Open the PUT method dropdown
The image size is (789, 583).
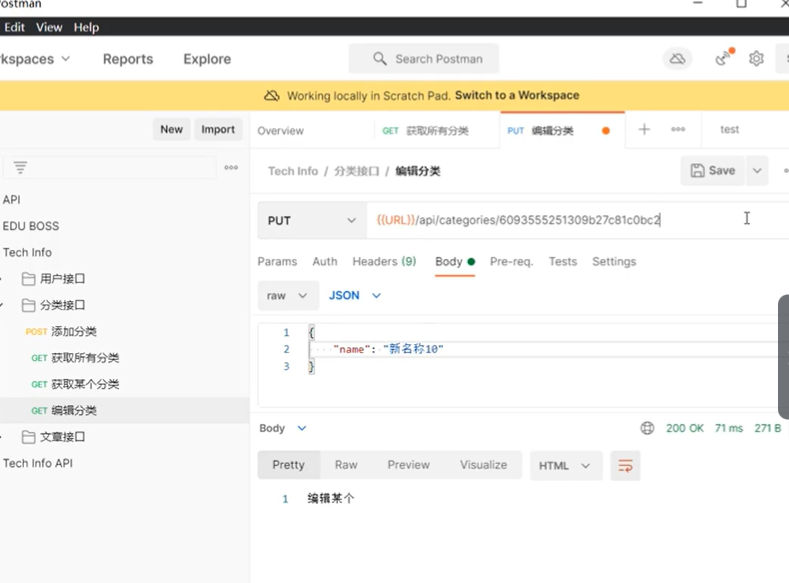click(312, 220)
